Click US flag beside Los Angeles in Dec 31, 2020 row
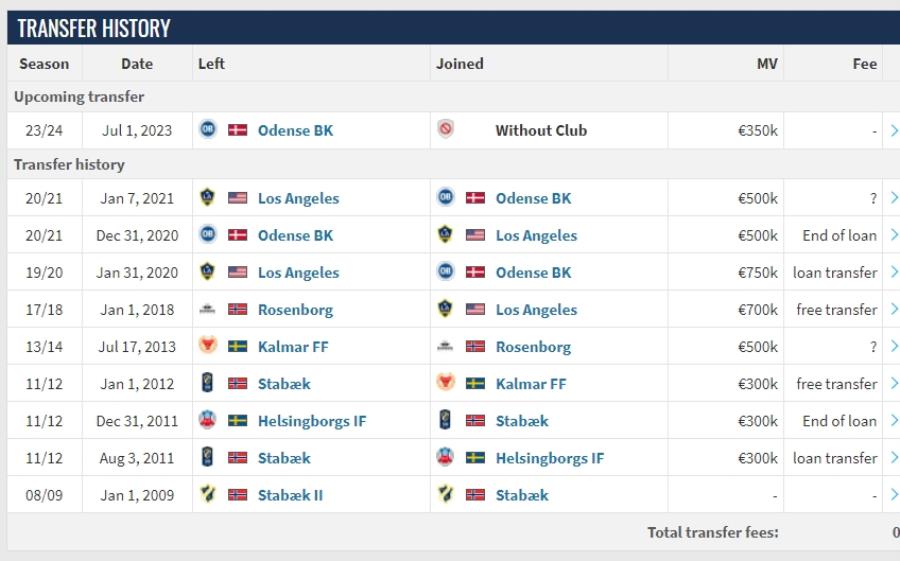The height and width of the screenshot is (561, 900). coord(475,236)
